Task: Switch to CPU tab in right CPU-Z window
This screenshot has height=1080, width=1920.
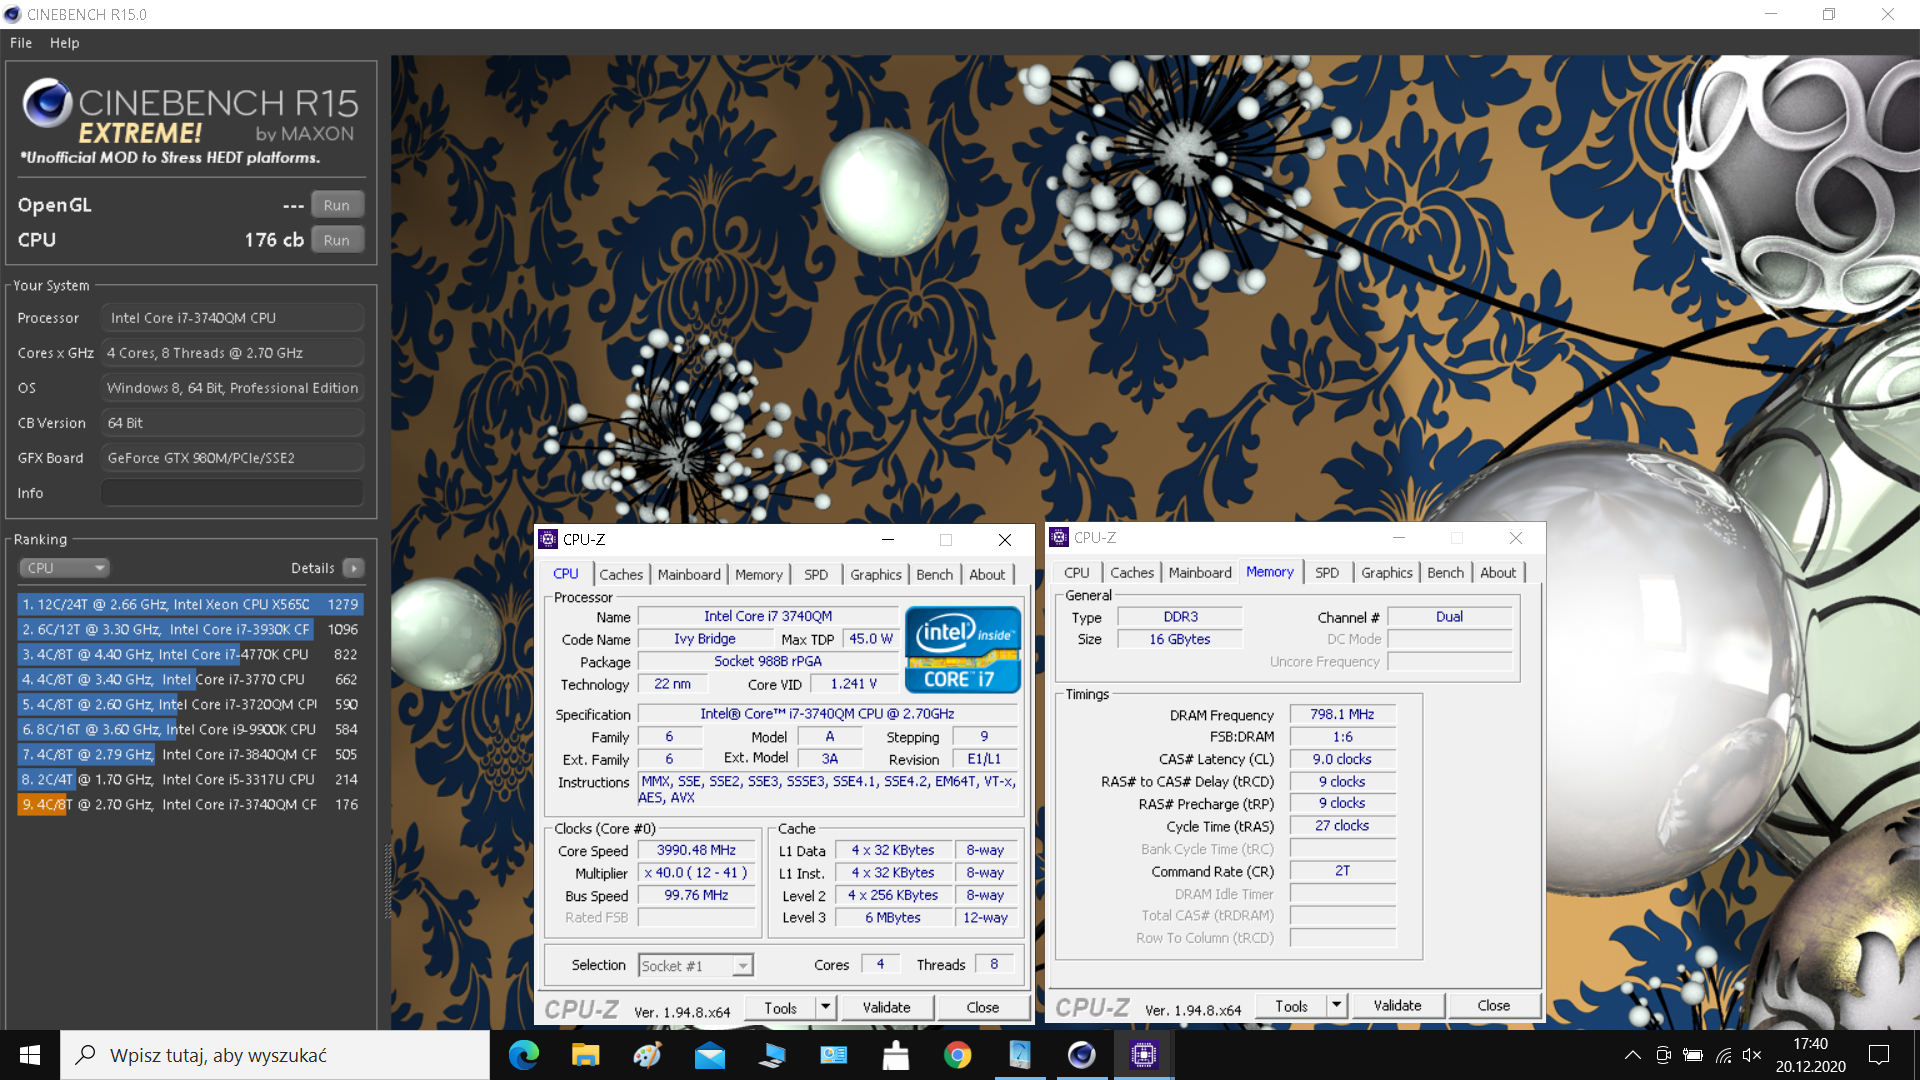Action: [x=1077, y=572]
